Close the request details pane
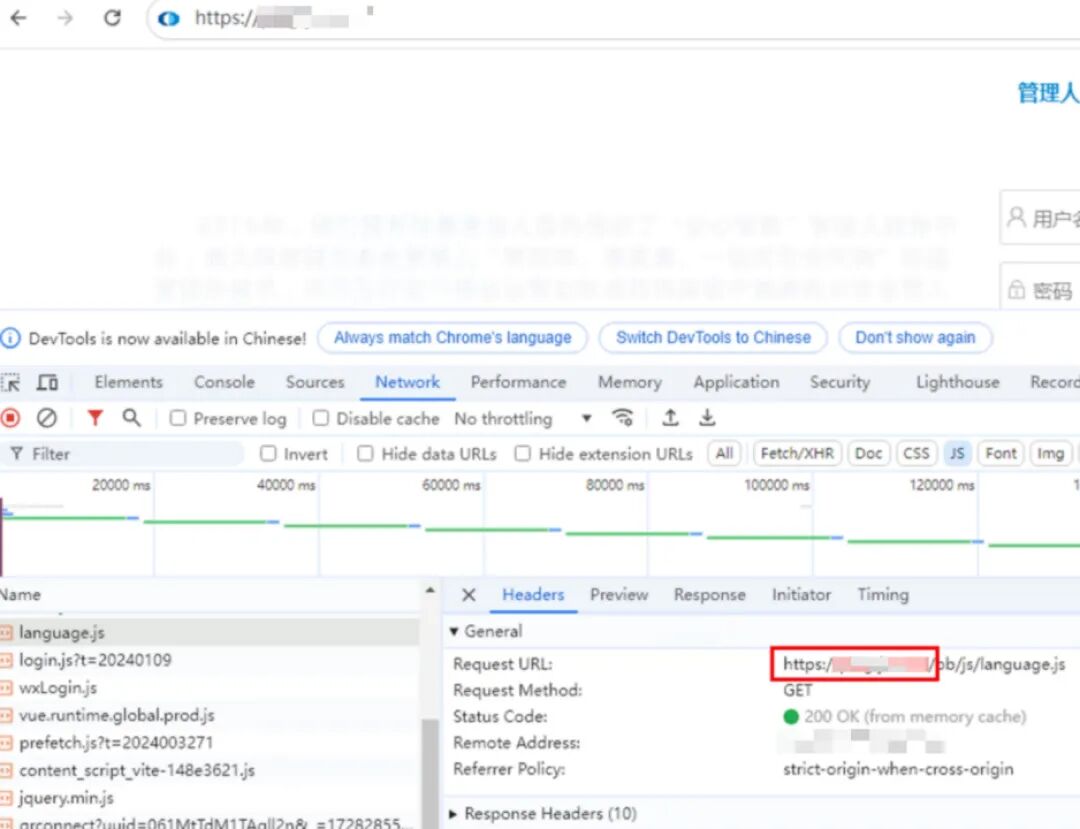Screen dimensions: 1080x829 coord(468,595)
